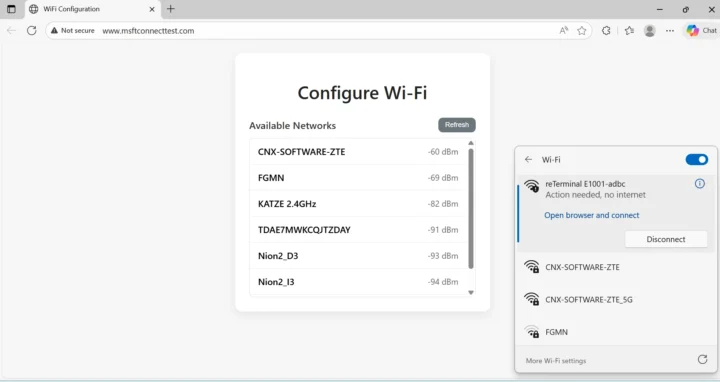Add this page to favorites
Screen dimensions: 720x382
coord(582,31)
